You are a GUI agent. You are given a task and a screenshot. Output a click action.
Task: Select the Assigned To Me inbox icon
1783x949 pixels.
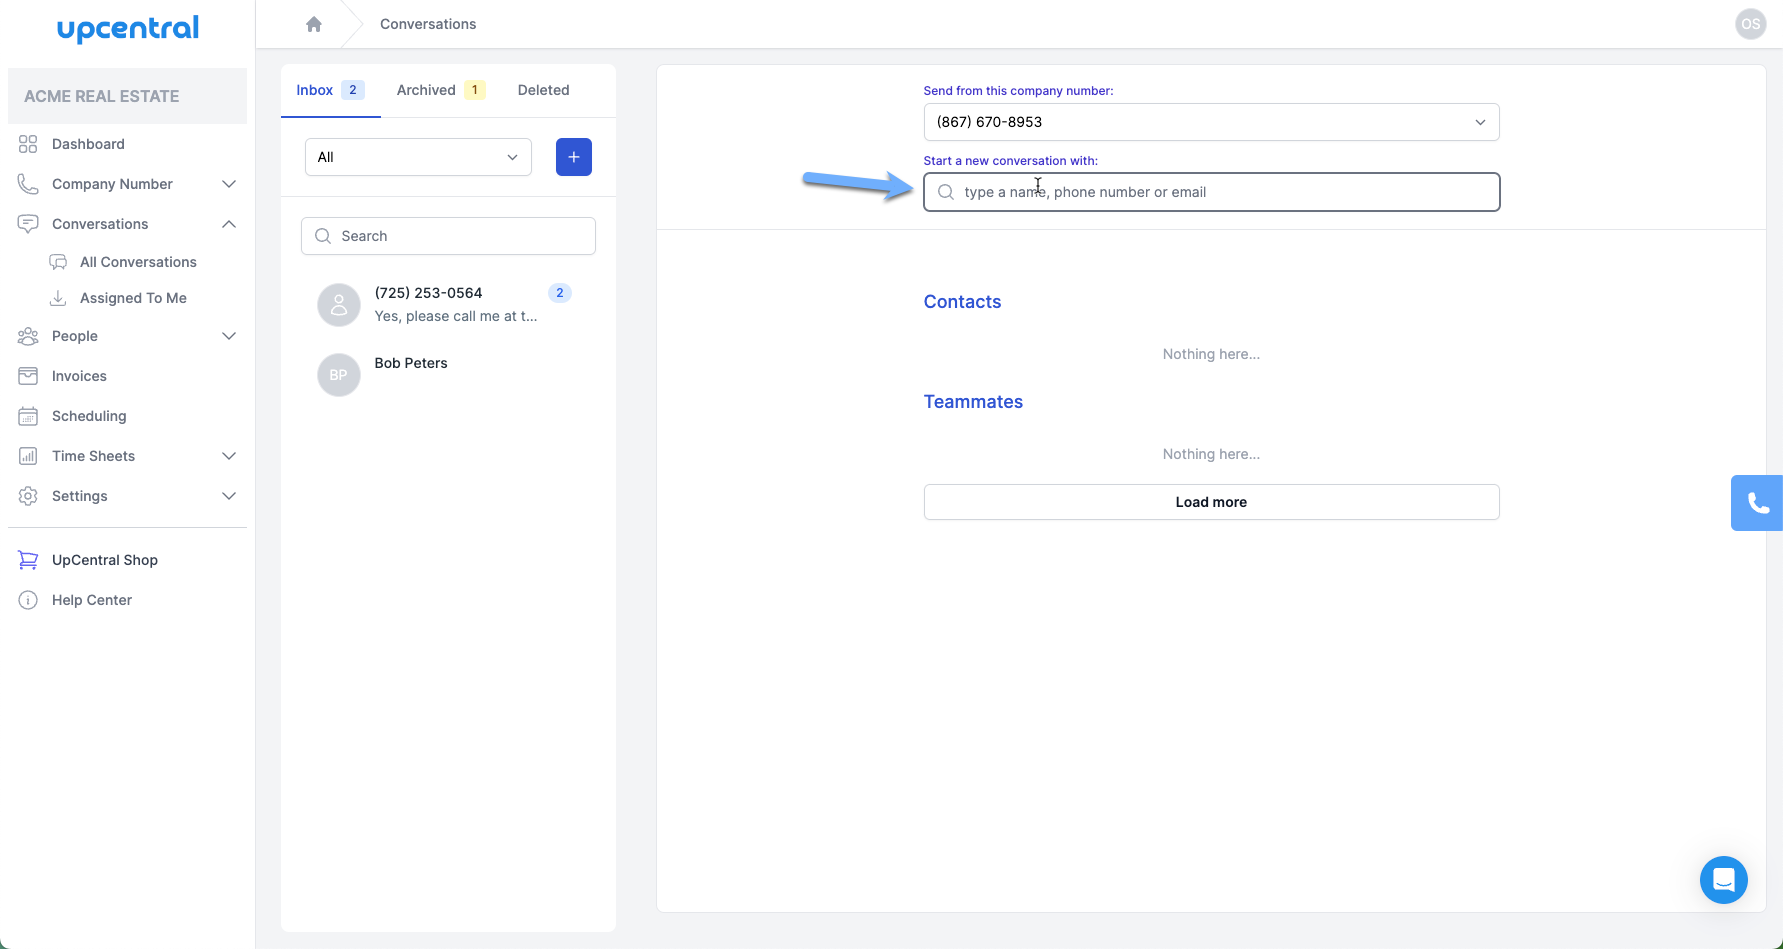click(60, 297)
